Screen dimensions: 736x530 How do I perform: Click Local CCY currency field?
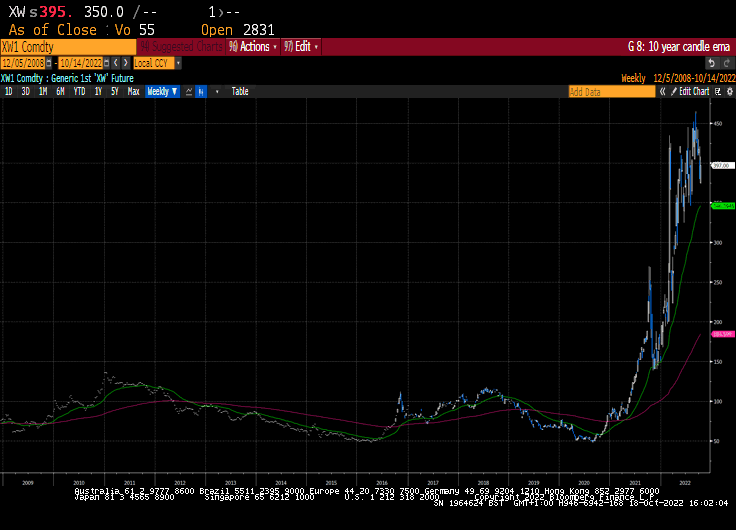pos(154,63)
